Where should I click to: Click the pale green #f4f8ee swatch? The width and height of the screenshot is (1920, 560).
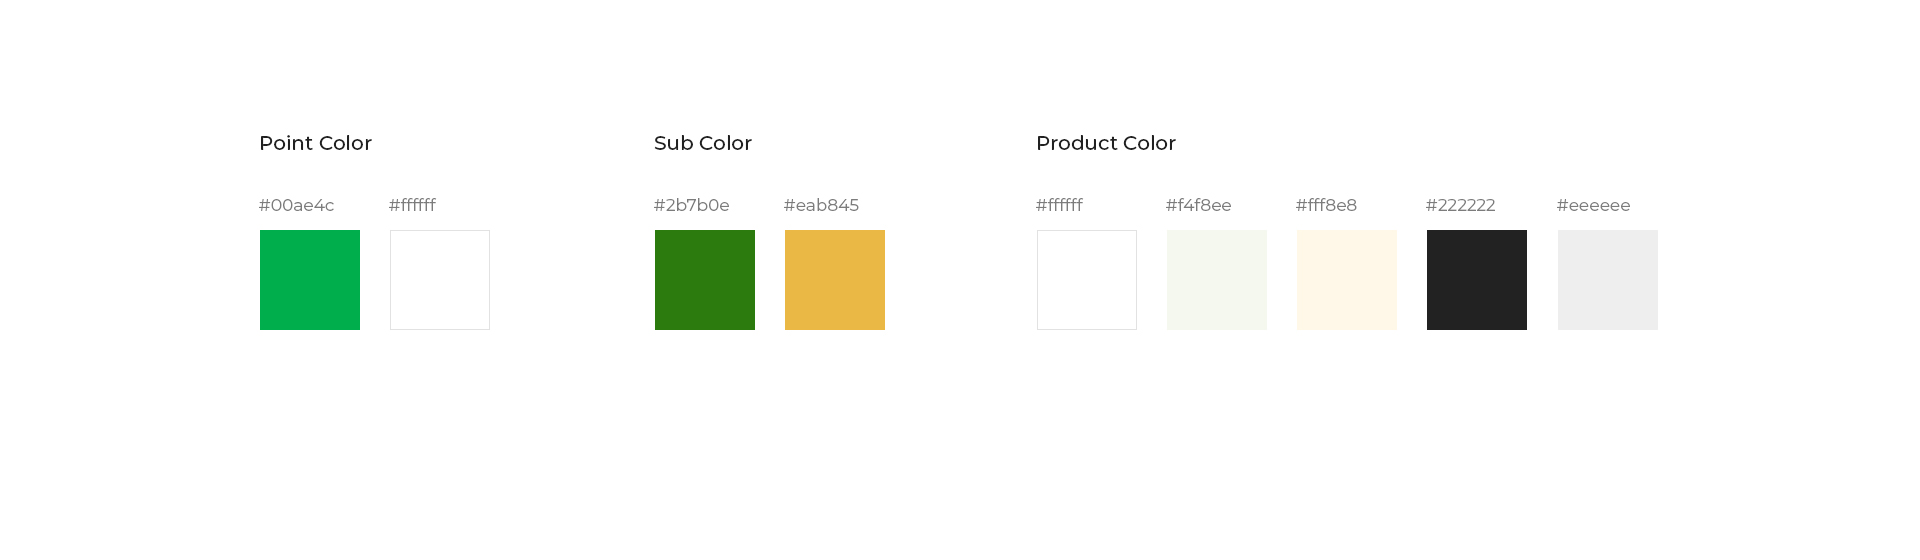coord(1217,280)
